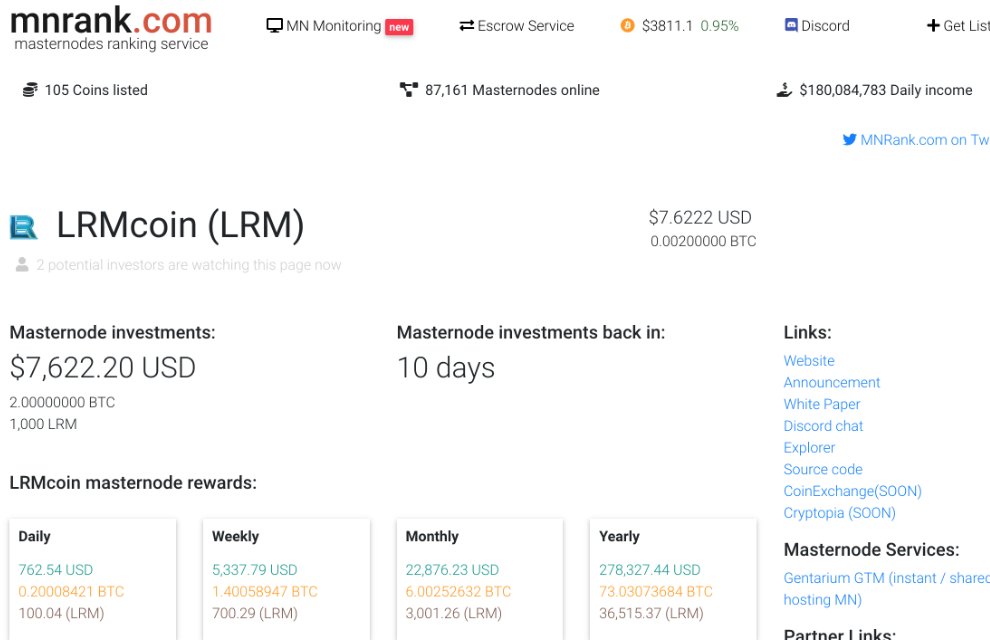Click the orange Bitcoin icon

628,25
